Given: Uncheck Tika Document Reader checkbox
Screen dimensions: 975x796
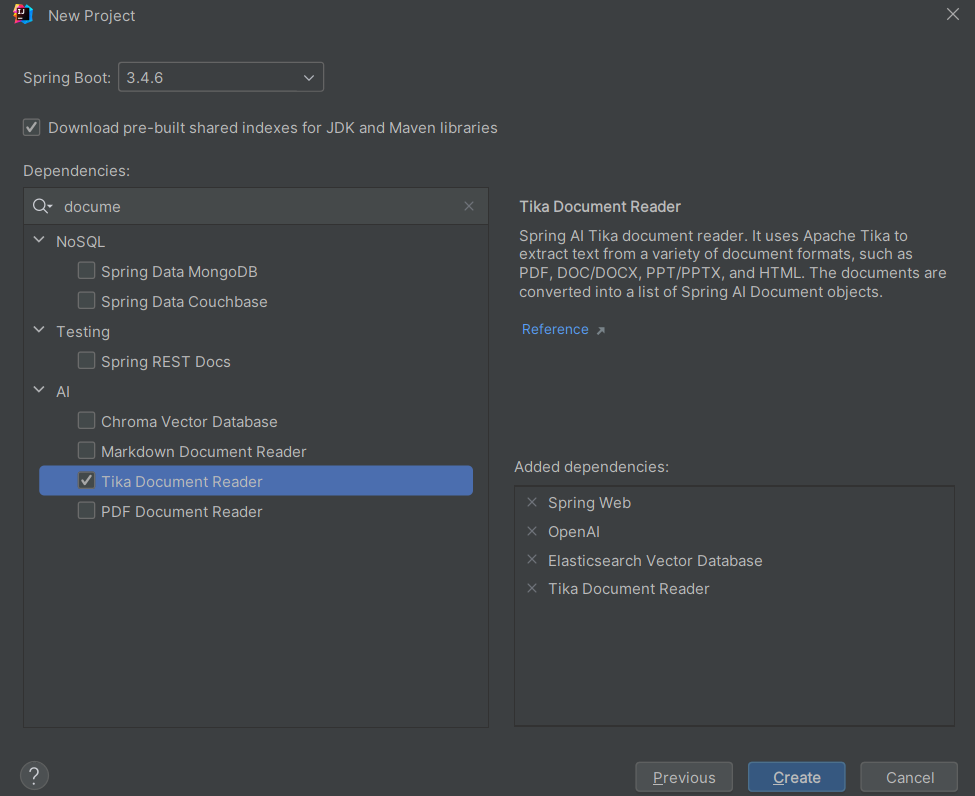Looking at the screenshot, I should tap(86, 480).
